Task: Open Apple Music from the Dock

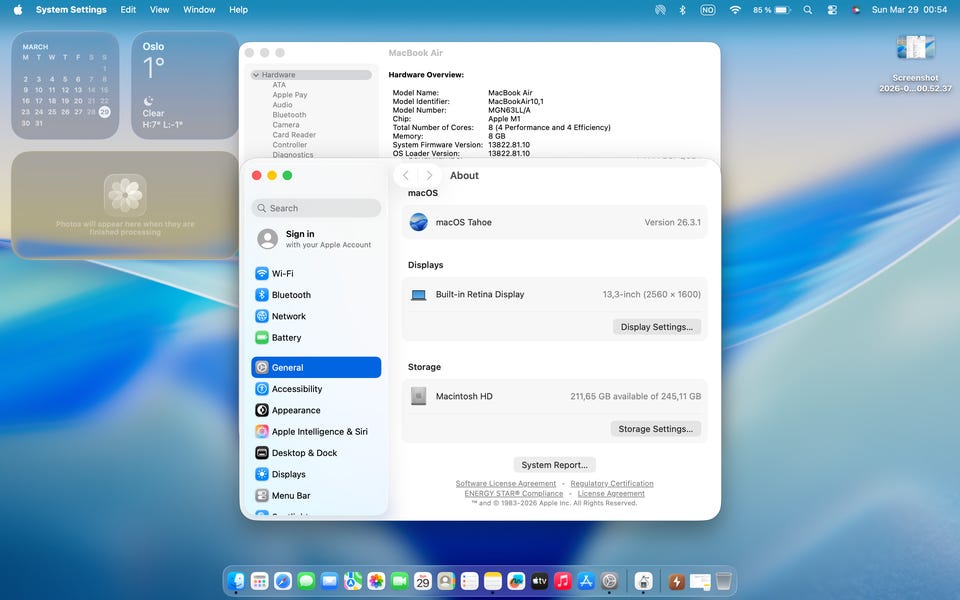Action: tap(563, 581)
